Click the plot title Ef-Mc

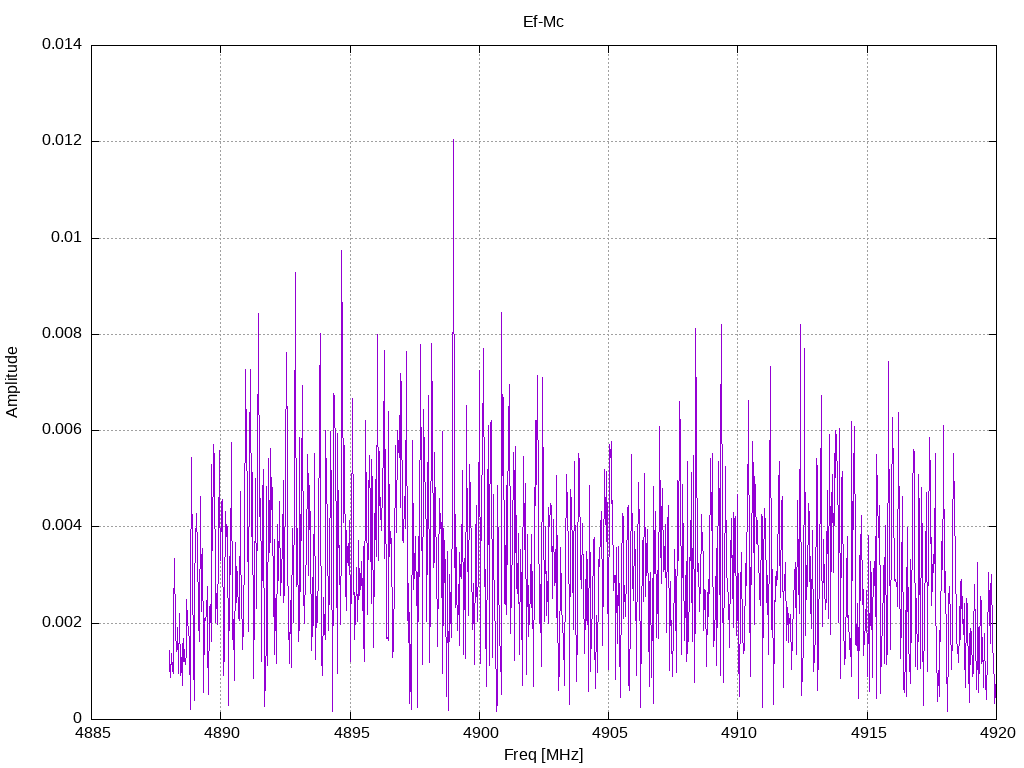(x=543, y=22)
